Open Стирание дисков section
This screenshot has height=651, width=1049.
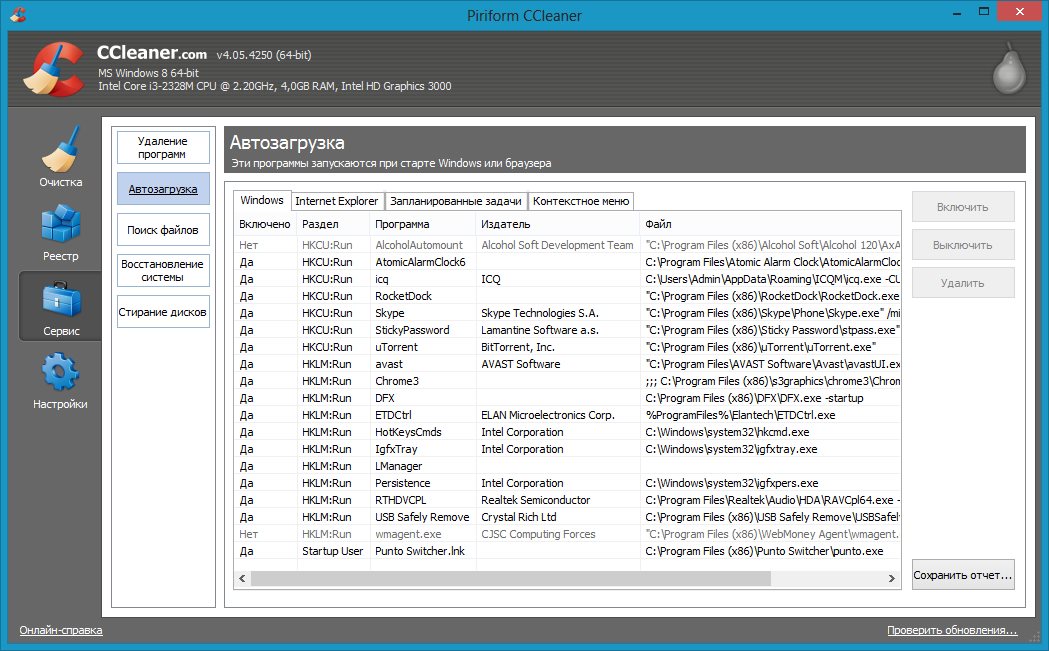coord(162,312)
